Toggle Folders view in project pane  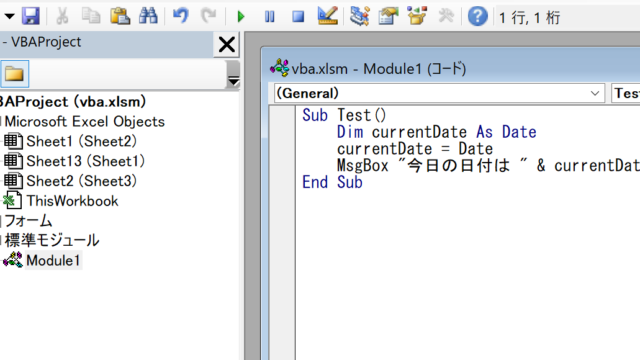(x=15, y=74)
